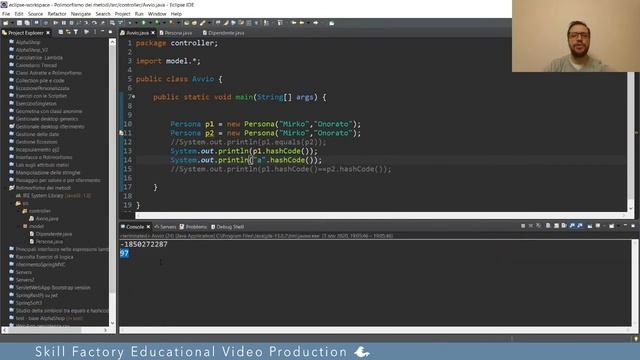
Task: Click the highlighted 97 in console output
Action: [124, 253]
